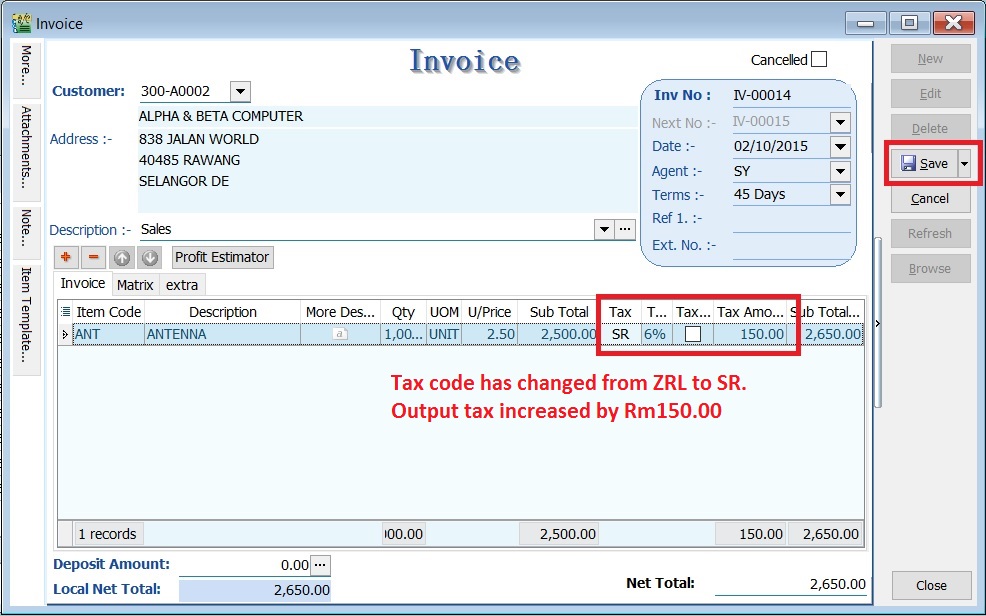This screenshot has width=986, height=616.
Task: Click the plus icon to add item row
Action: [66, 258]
